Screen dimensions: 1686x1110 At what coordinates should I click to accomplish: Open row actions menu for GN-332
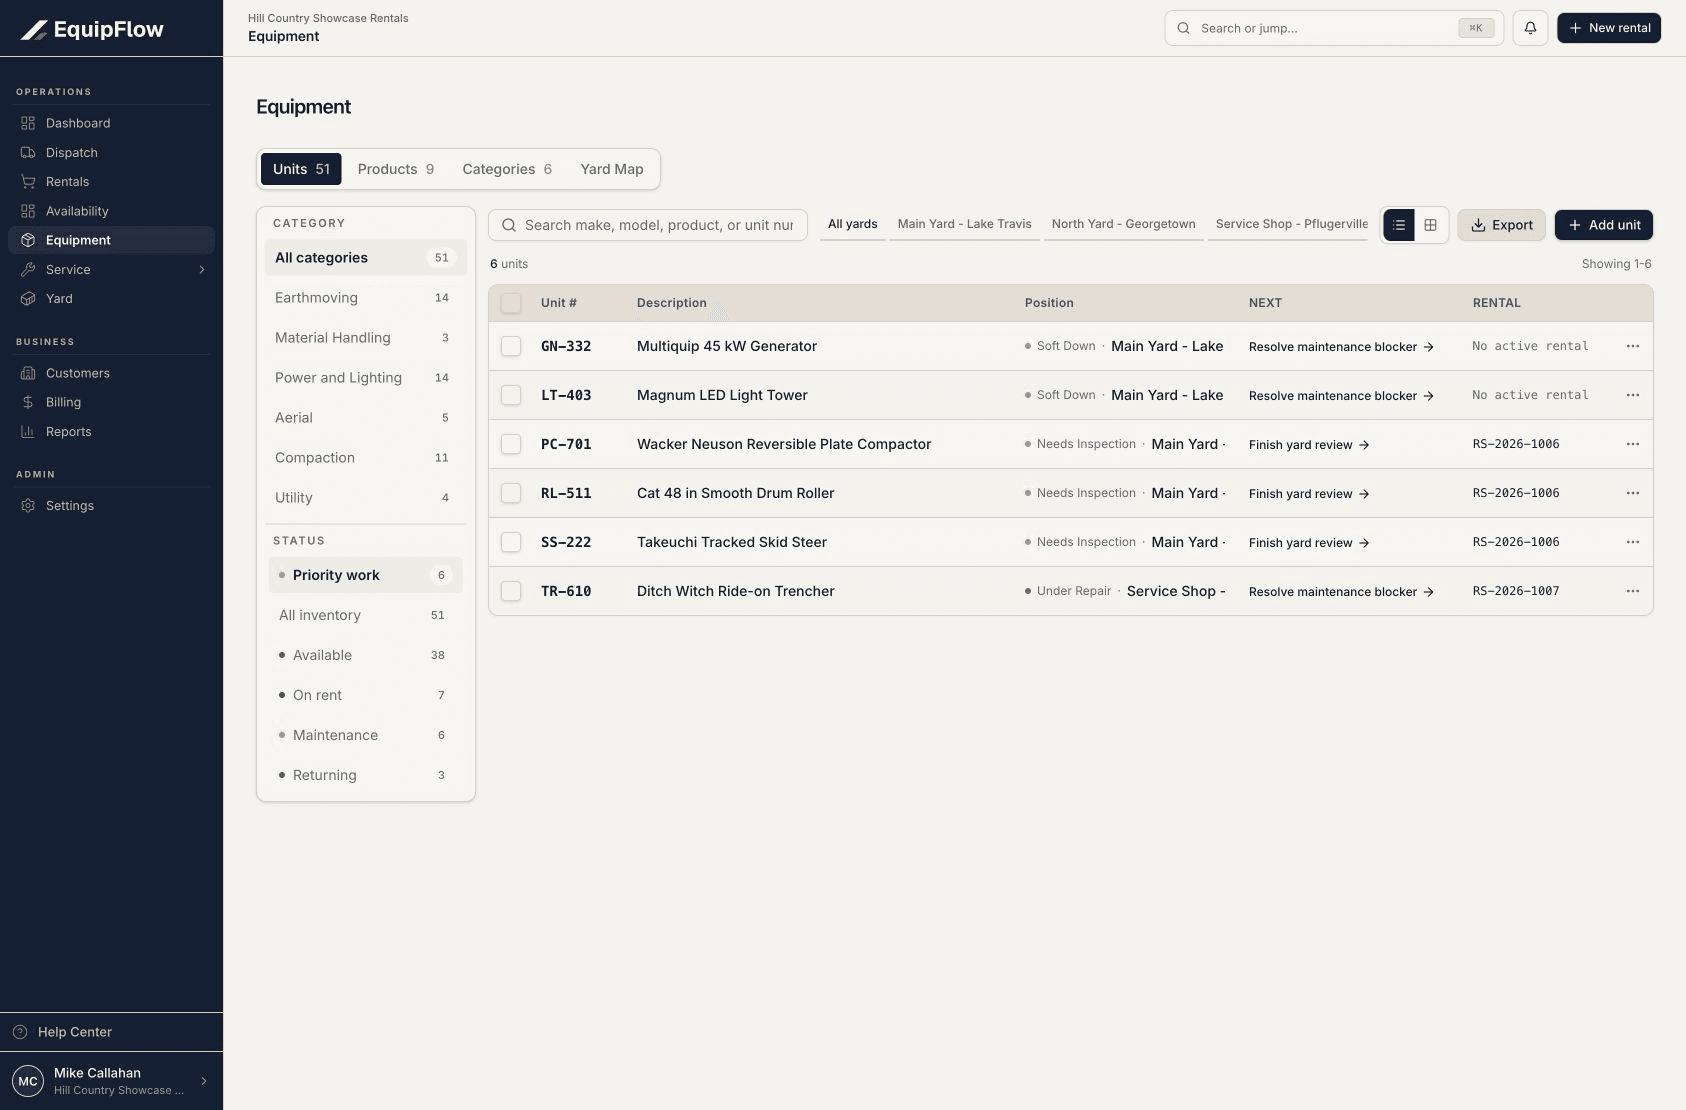click(x=1633, y=346)
